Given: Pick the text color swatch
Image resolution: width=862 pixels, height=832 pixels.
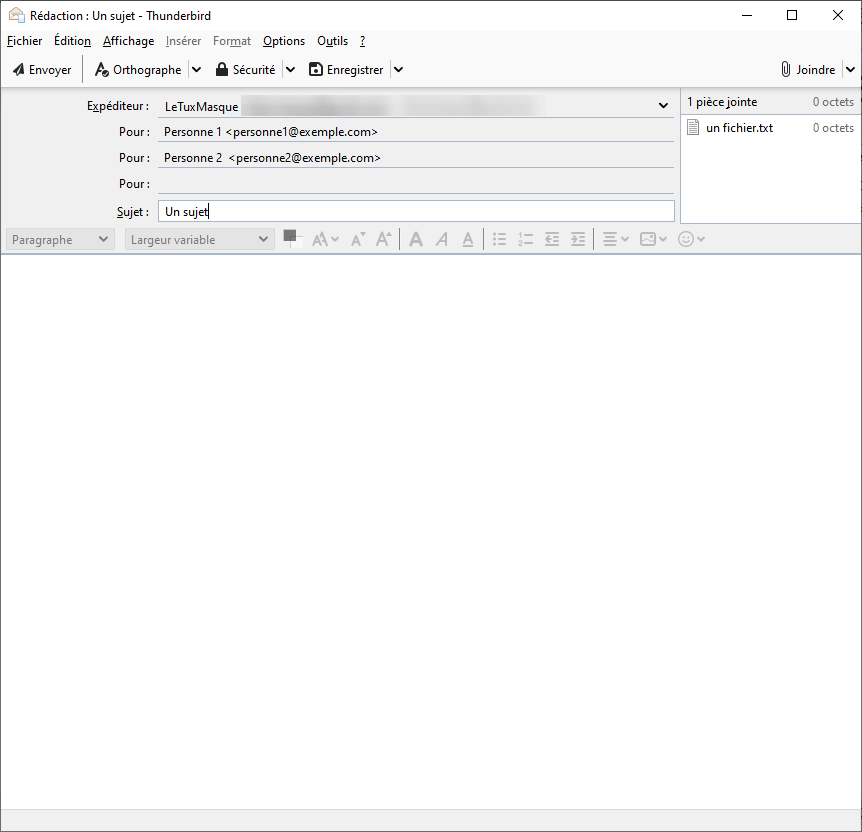Looking at the screenshot, I should coord(291,238).
